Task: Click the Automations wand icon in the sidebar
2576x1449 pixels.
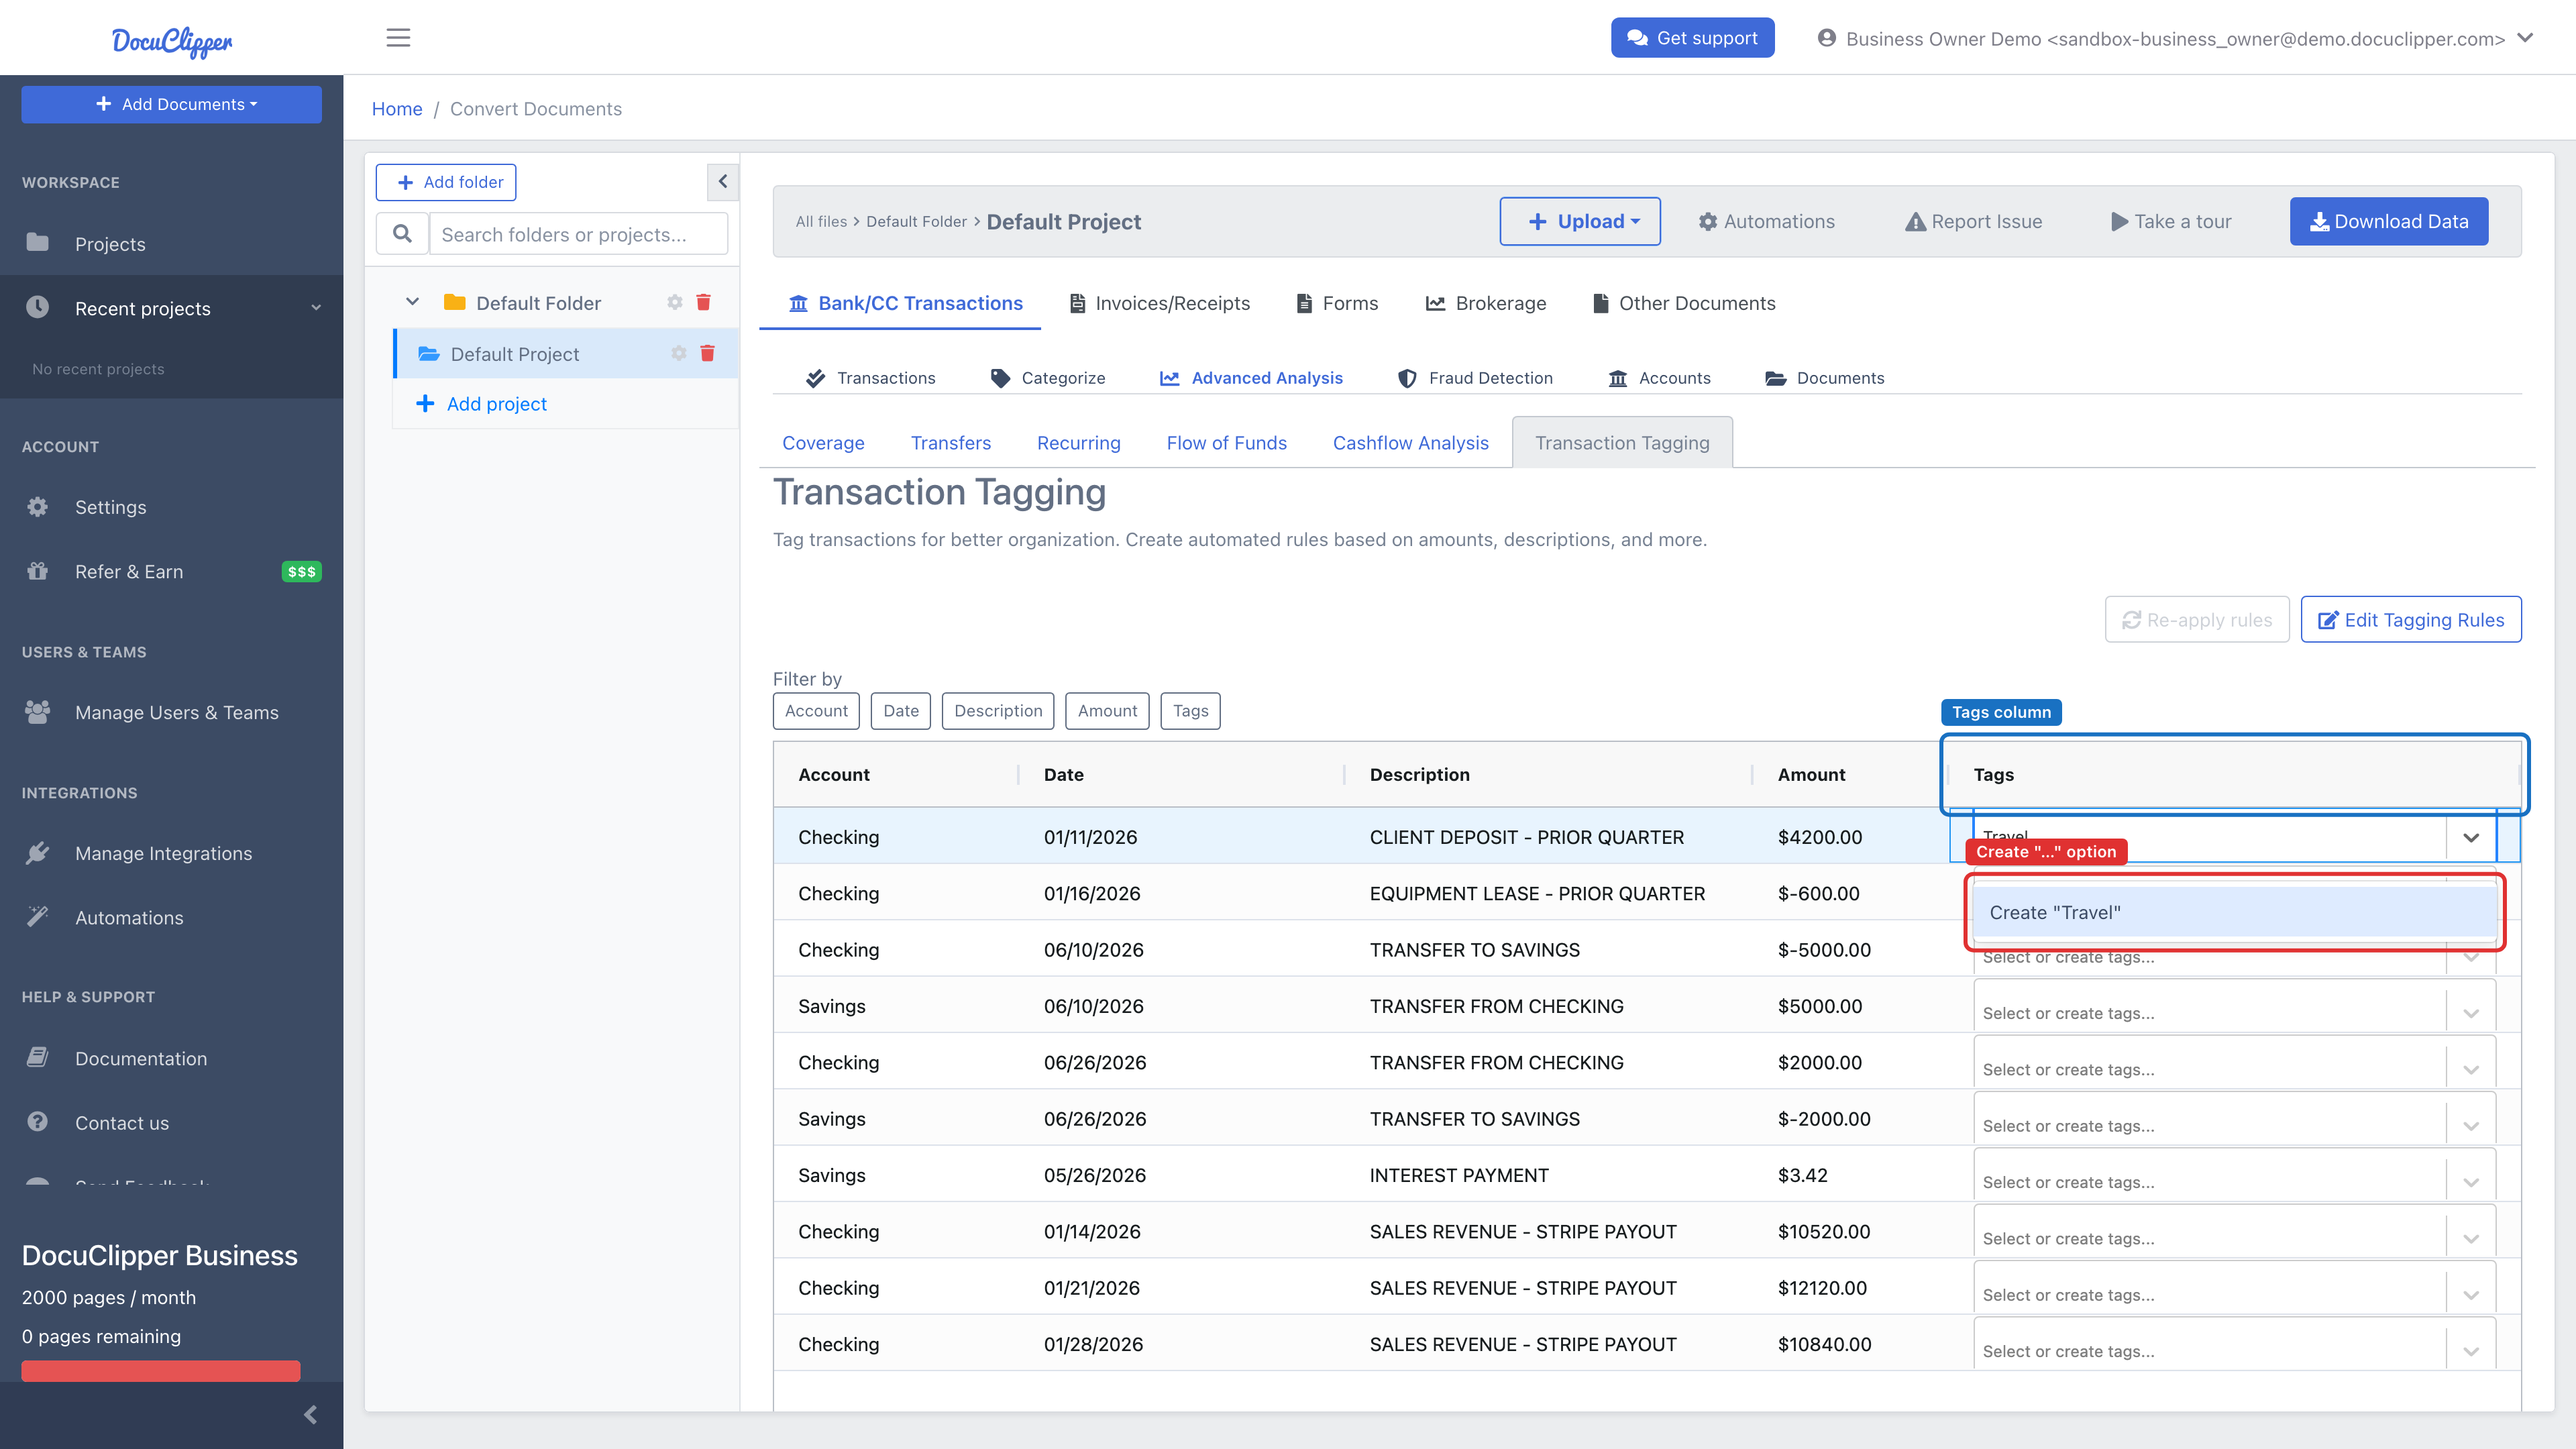Action: 38,916
